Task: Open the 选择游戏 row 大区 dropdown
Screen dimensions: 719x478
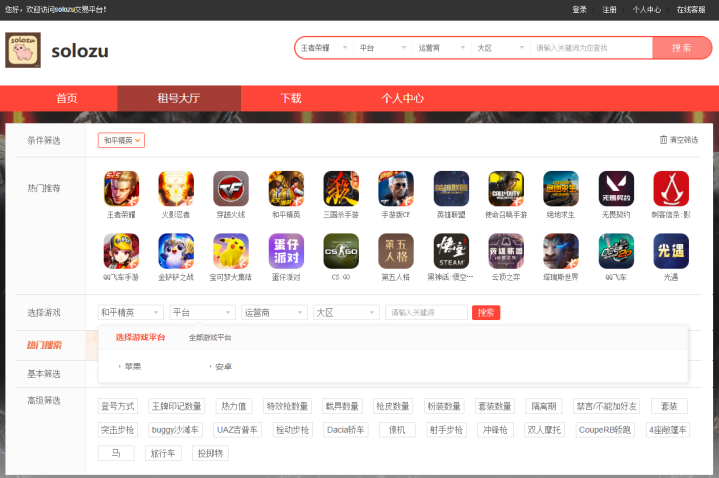Action: (346, 312)
